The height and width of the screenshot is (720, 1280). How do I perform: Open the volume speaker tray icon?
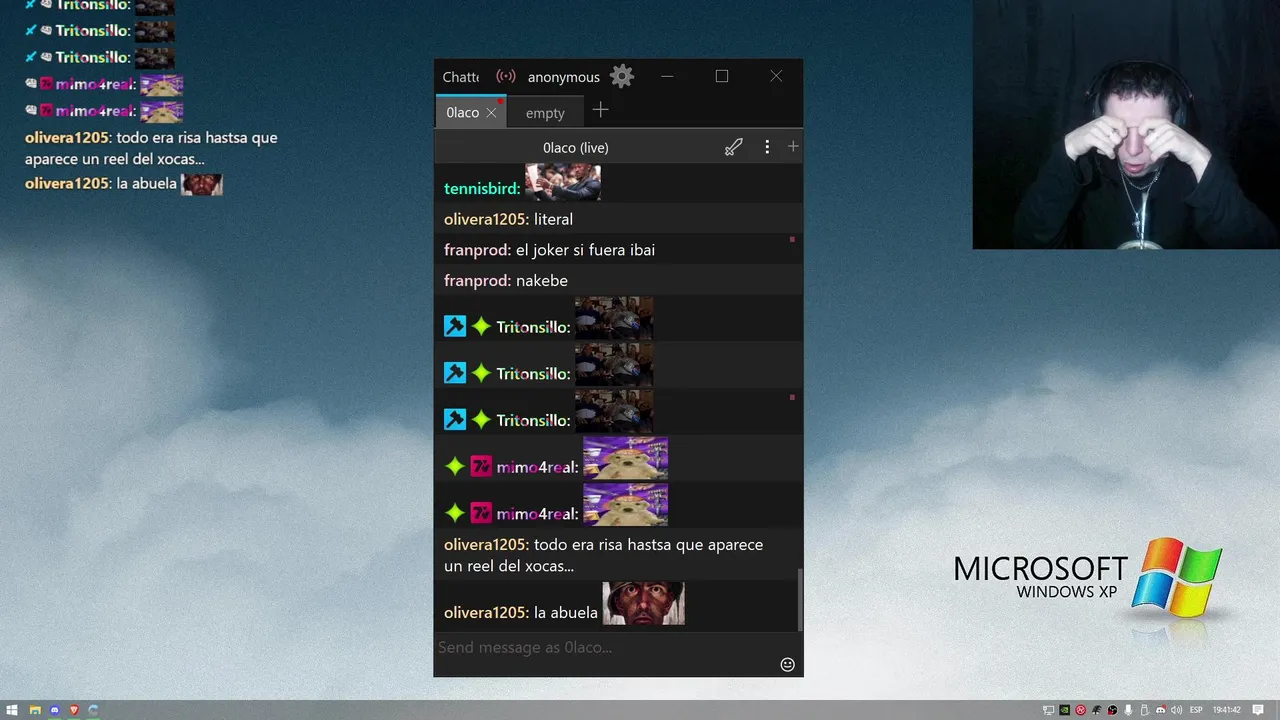pyautogui.click(x=1176, y=710)
